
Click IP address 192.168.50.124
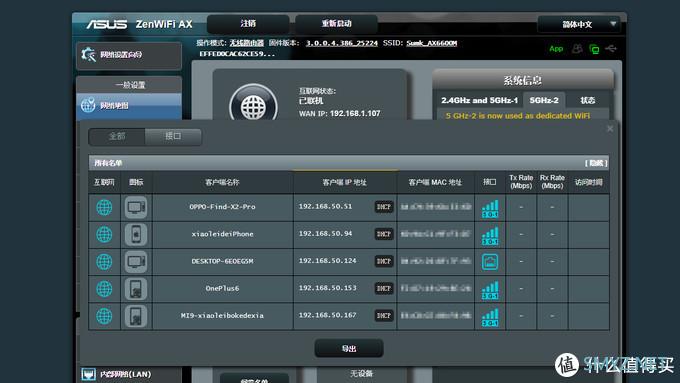pos(327,261)
